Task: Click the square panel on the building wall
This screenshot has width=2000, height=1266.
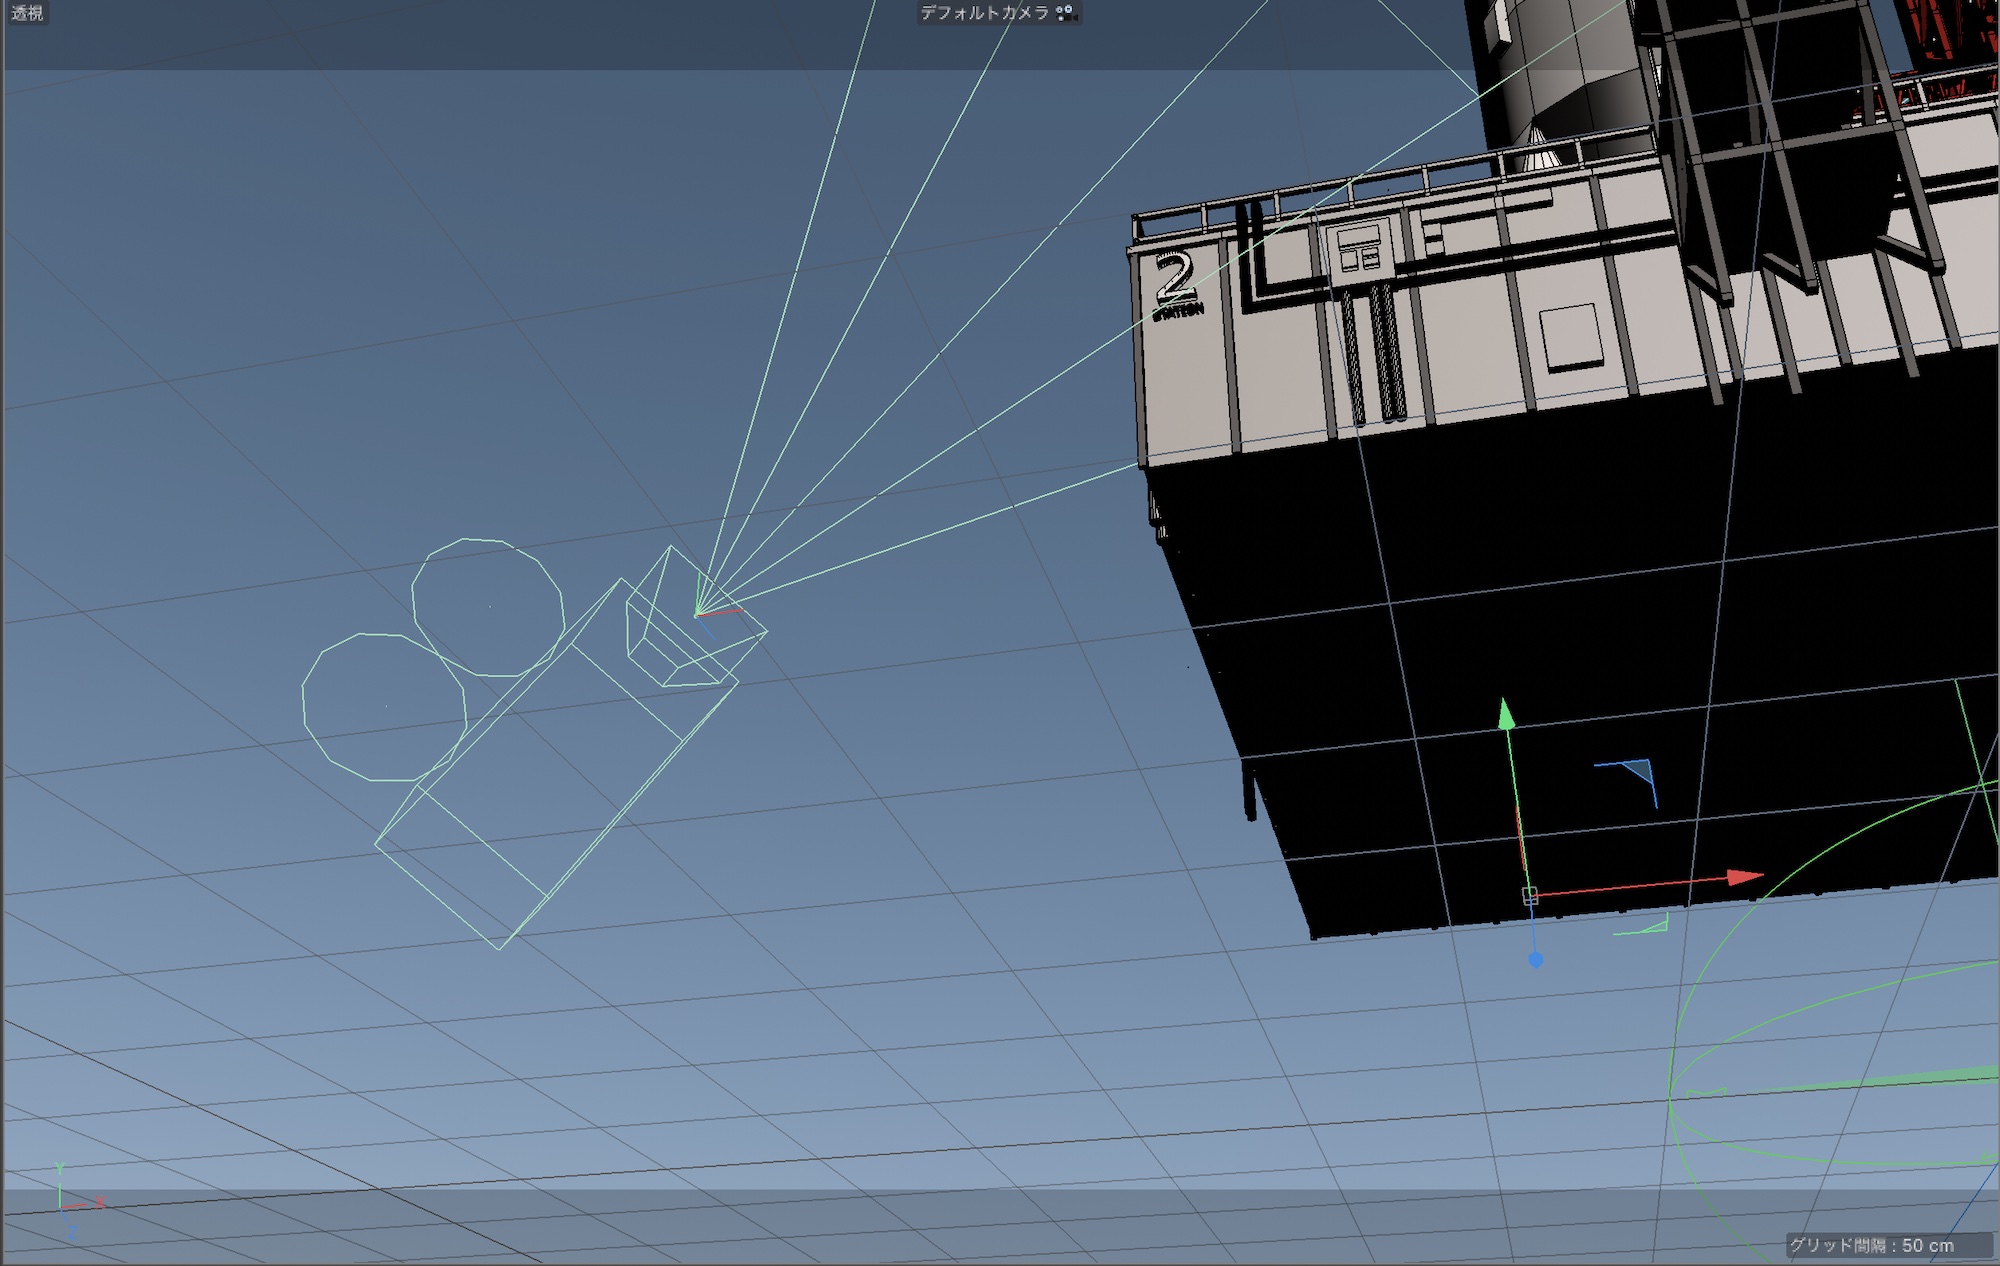Action: point(1570,338)
